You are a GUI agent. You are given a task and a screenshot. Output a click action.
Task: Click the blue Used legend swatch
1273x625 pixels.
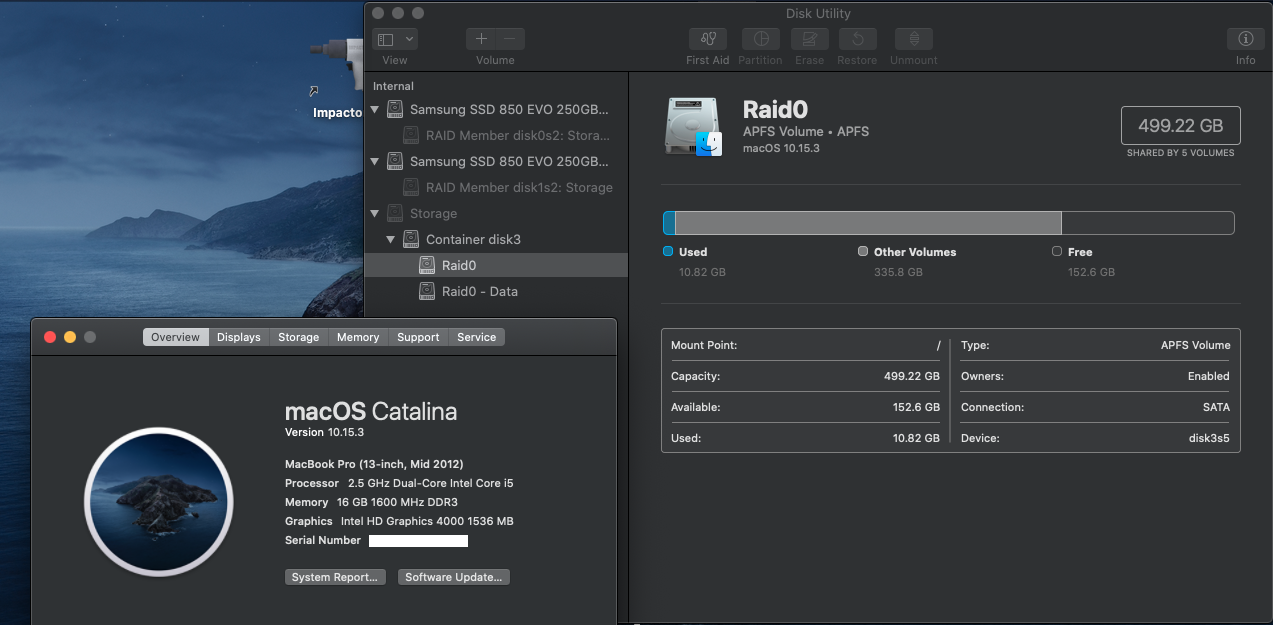click(x=668, y=252)
